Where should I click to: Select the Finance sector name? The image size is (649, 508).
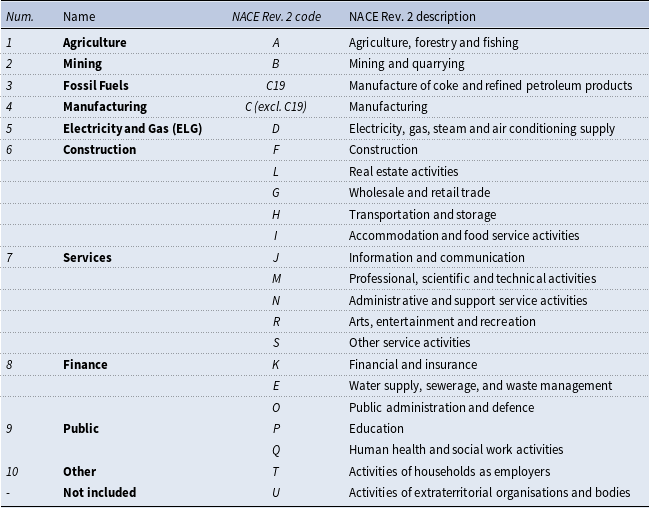85,364
